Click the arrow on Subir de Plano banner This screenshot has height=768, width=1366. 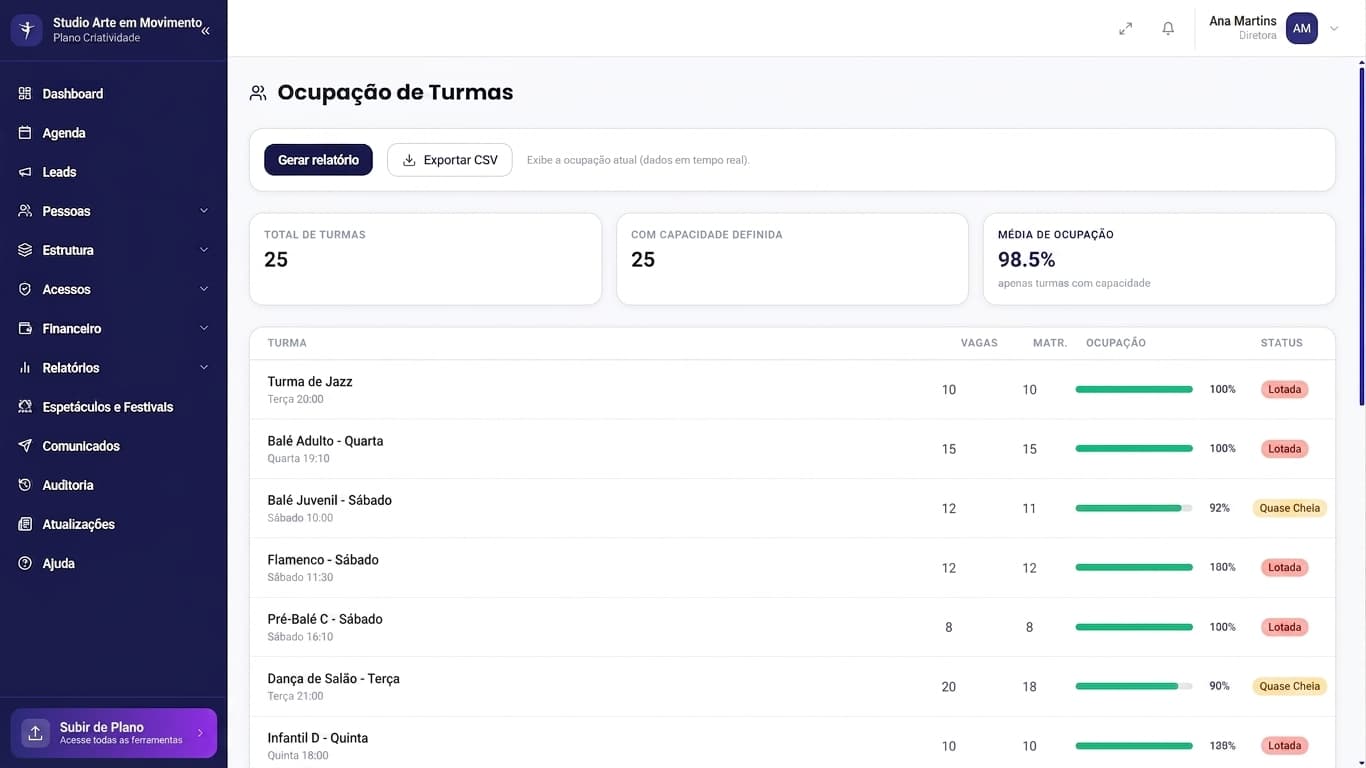click(200, 733)
